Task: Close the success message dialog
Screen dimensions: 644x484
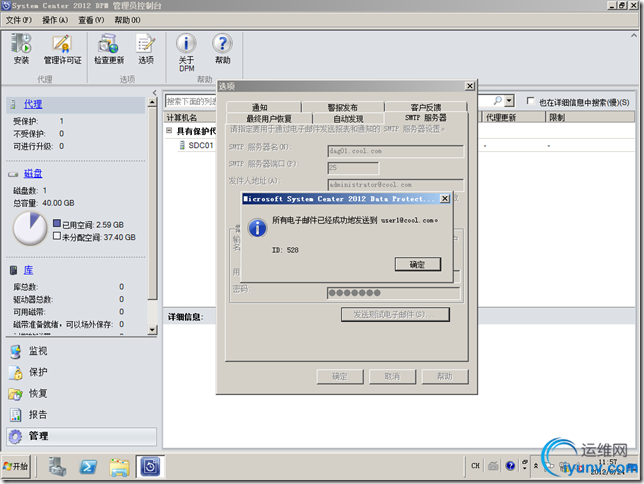Action: pos(444,199)
